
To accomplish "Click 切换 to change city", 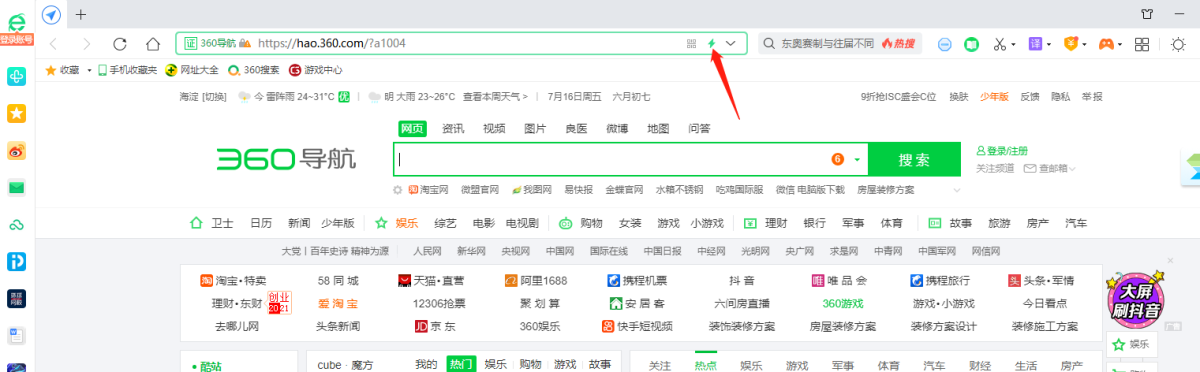I will coord(214,97).
